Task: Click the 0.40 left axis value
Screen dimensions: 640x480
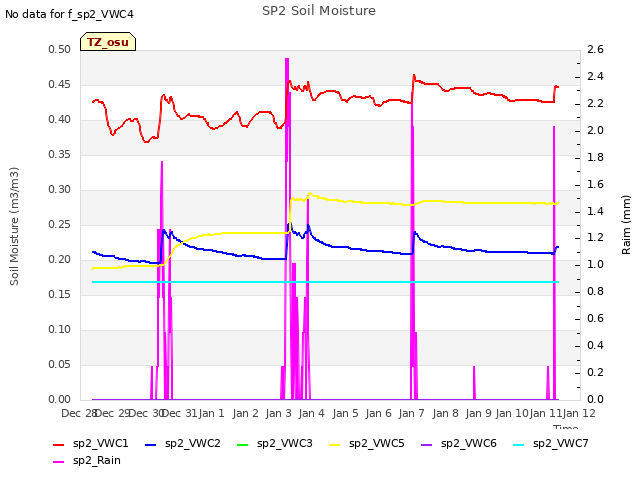Action: click(x=60, y=120)
